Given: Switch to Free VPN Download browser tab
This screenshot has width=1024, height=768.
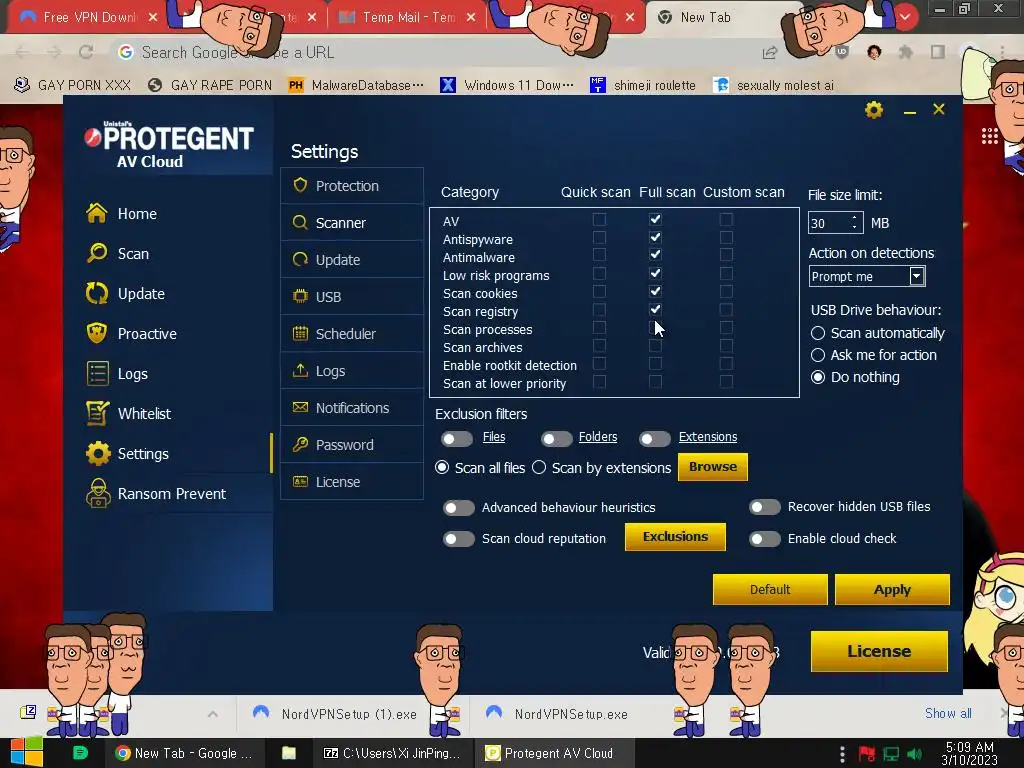Looking at the screenshot, I should tap(89, 18).
